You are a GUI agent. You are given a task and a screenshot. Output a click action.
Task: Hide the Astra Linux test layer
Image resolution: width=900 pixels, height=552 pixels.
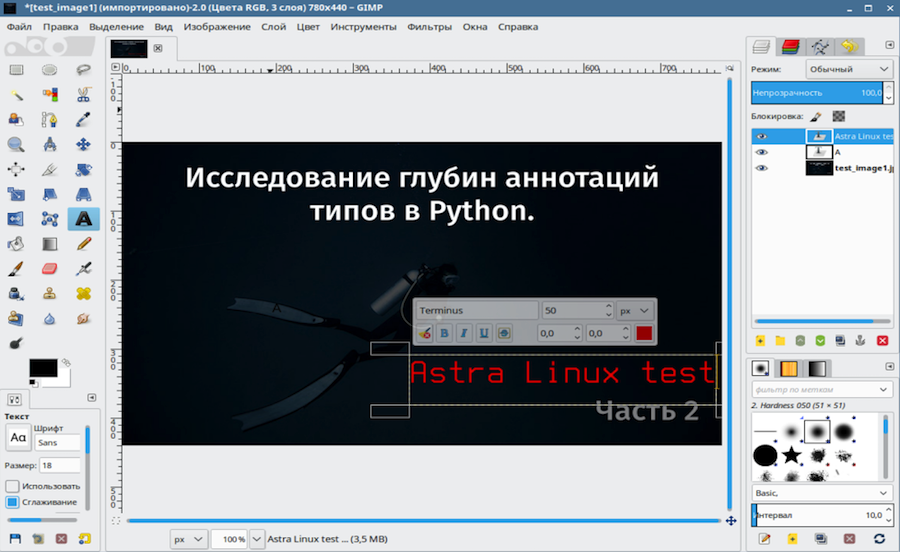click(762, 136)
